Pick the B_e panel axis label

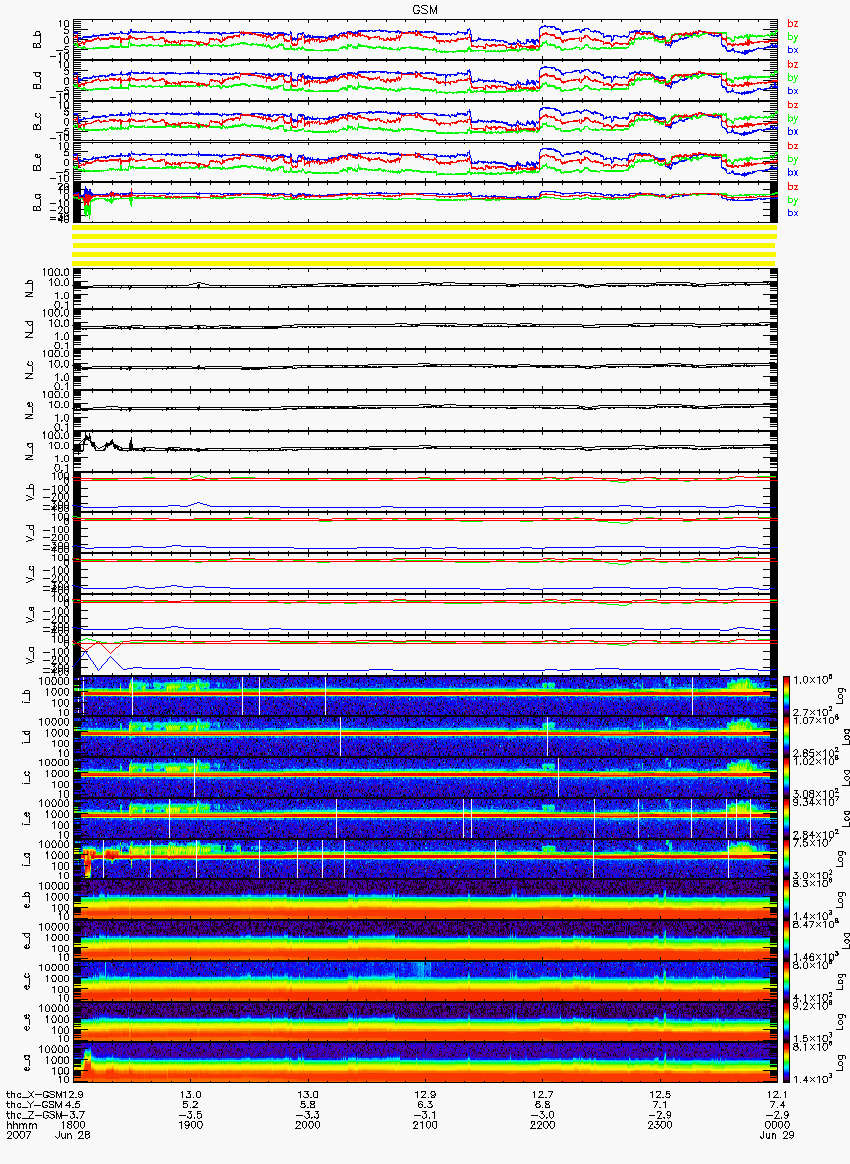coord(37,163)
